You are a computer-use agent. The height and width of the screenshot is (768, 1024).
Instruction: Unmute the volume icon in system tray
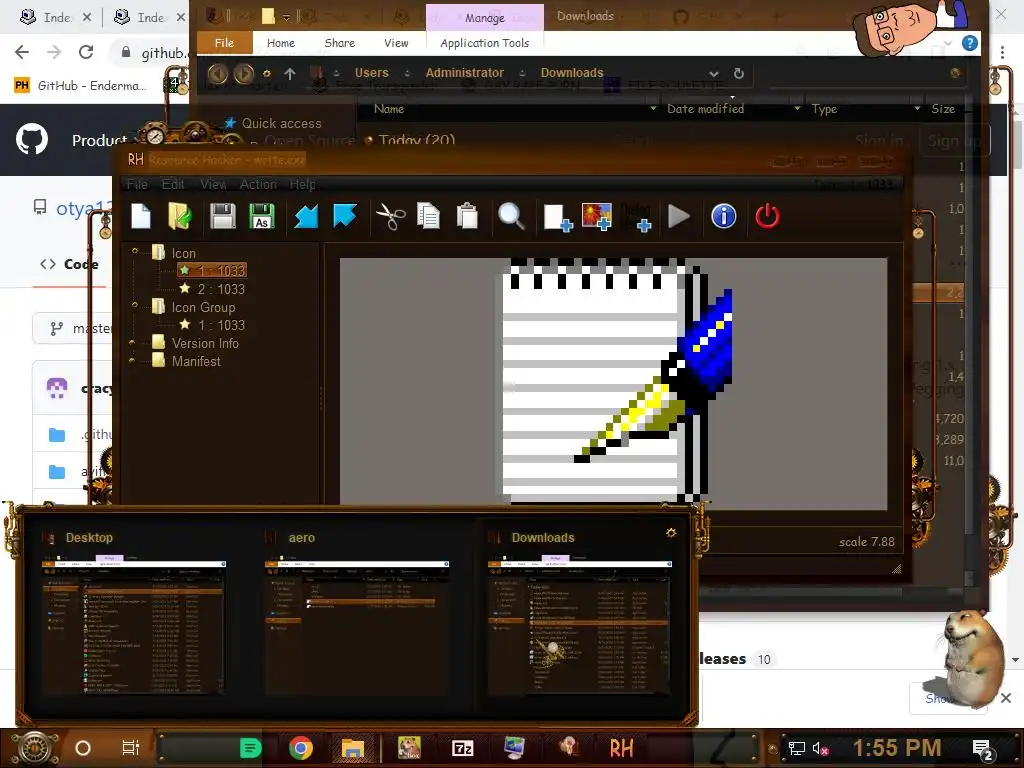(x=820, y=748)
